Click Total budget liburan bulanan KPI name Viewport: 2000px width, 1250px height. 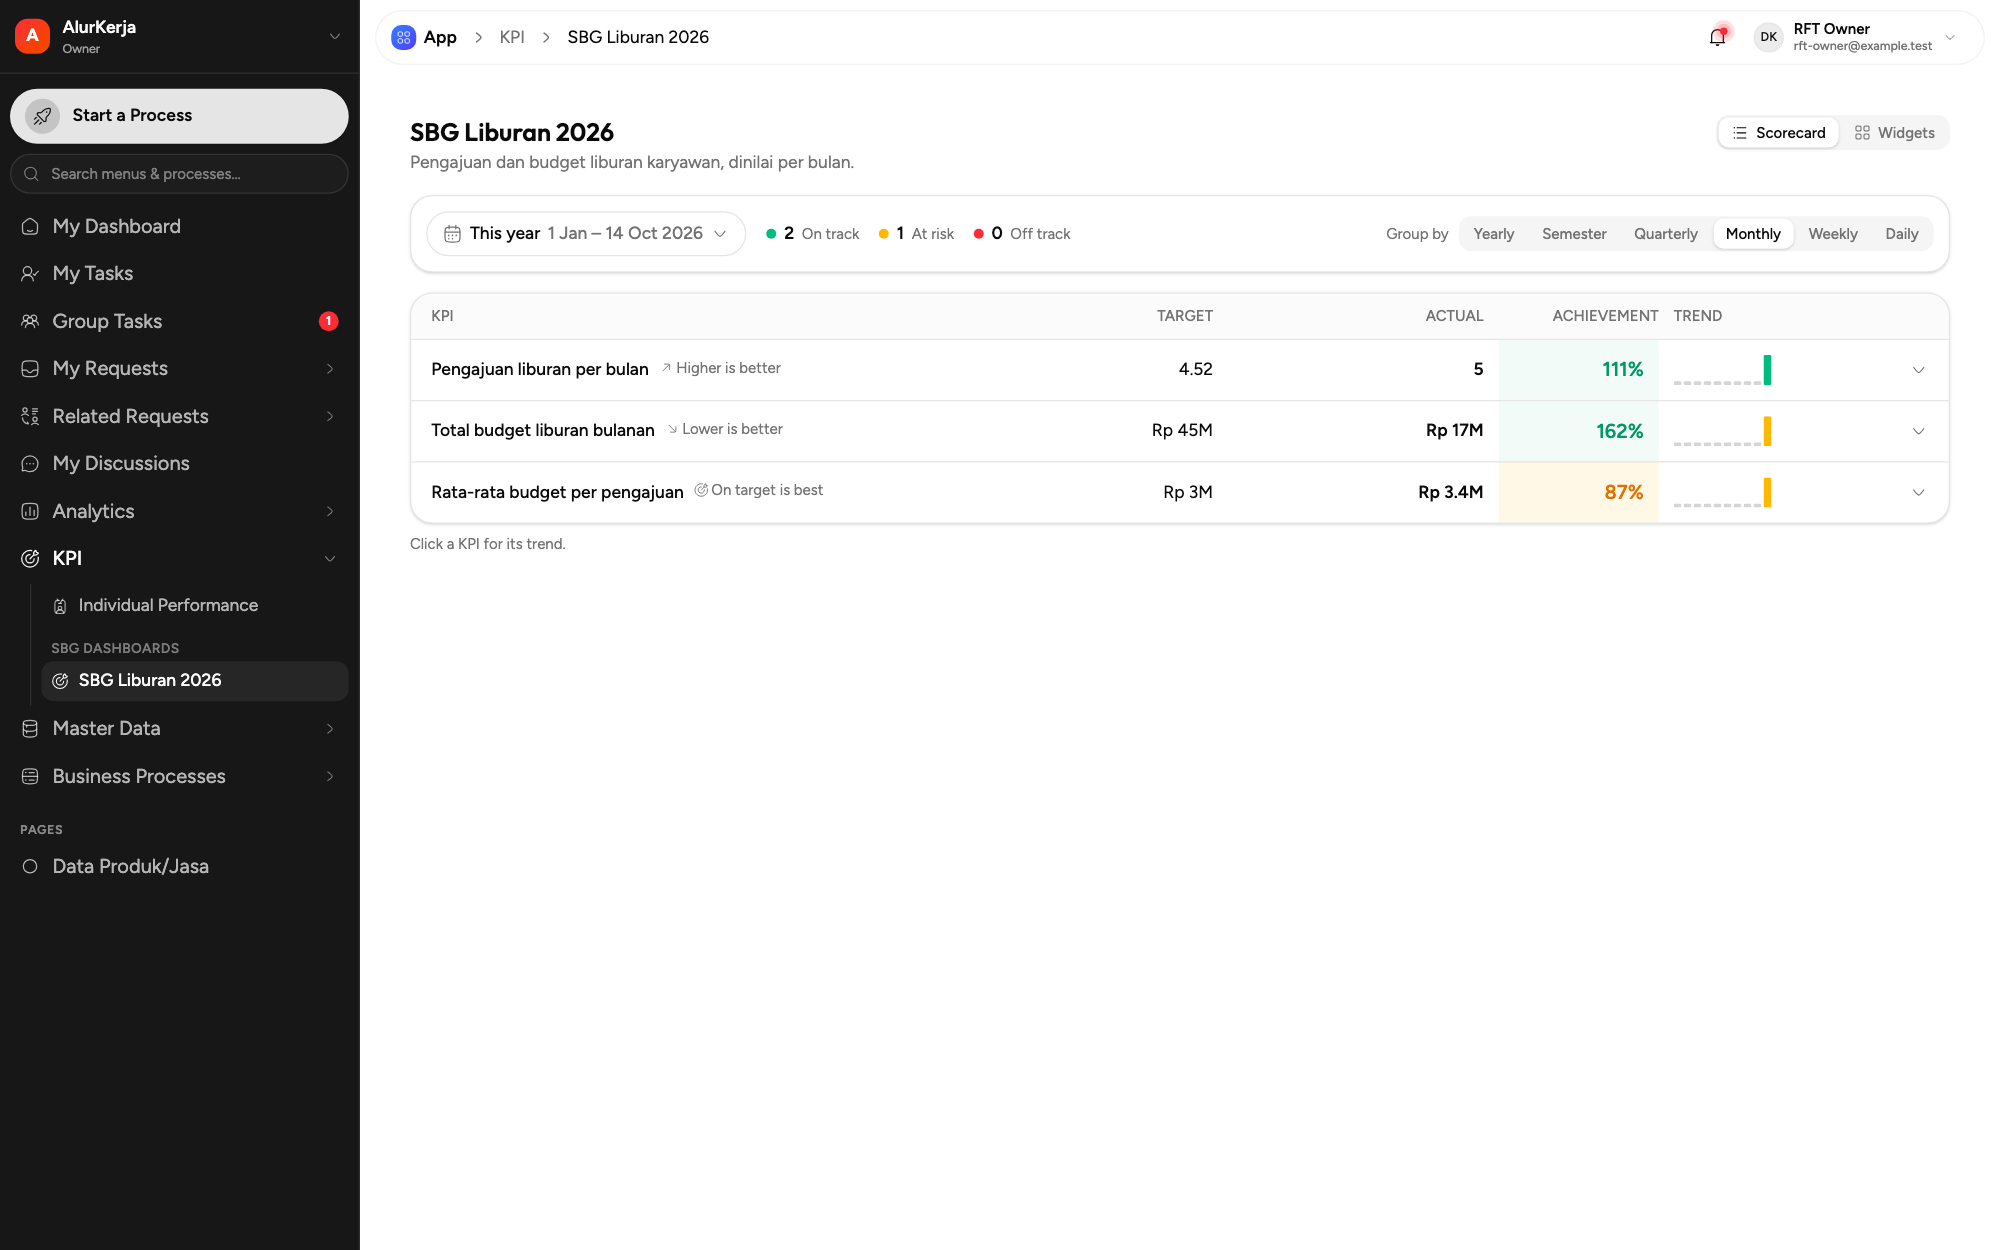(543, 431)
